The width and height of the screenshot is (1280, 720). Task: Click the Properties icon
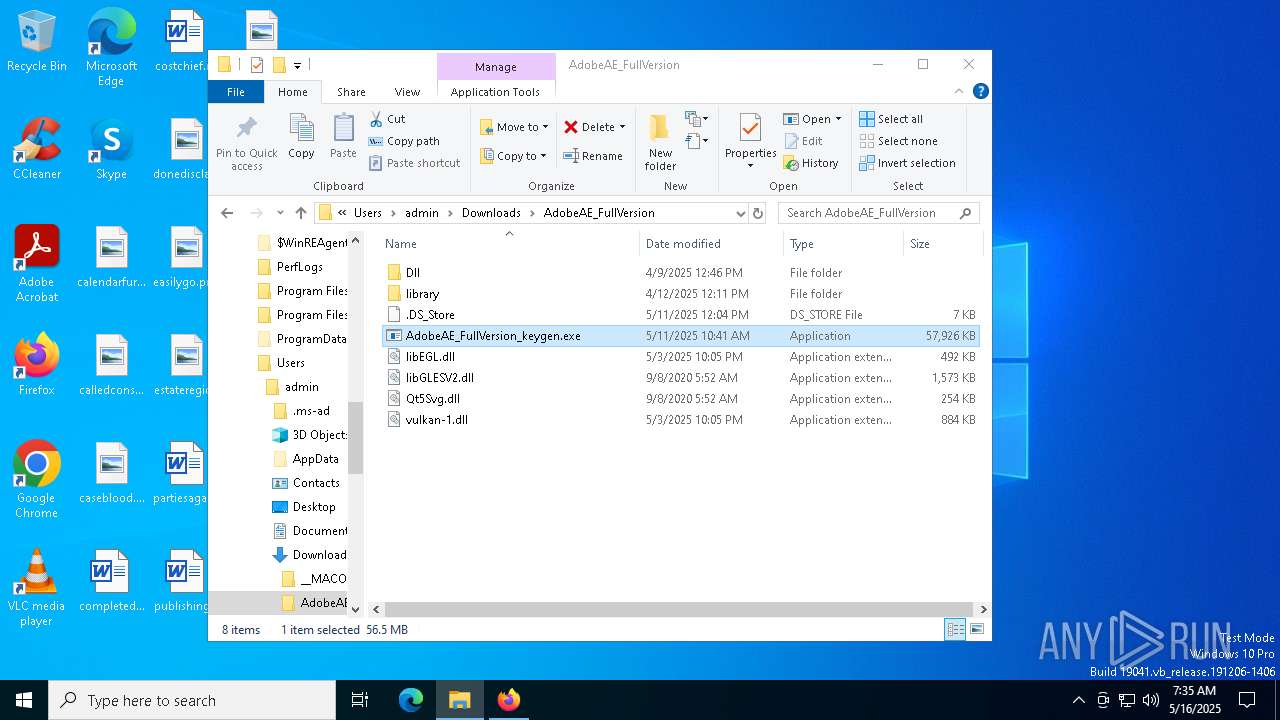[x=750, y=128]
